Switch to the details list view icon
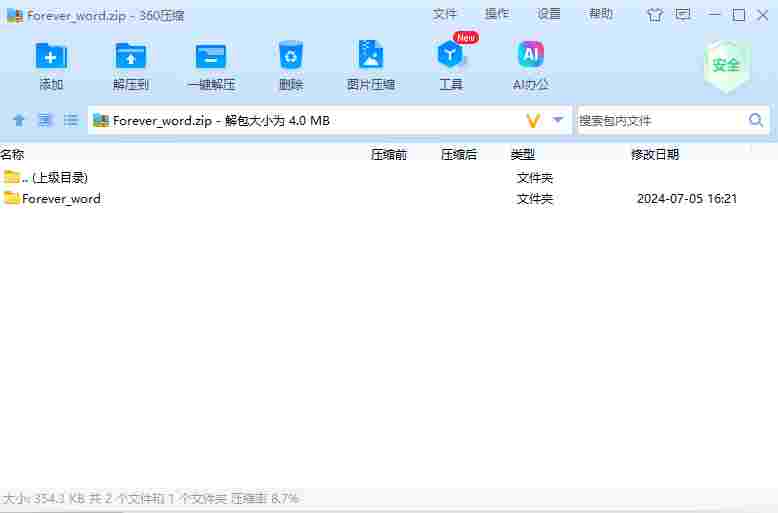 (45, 120)
